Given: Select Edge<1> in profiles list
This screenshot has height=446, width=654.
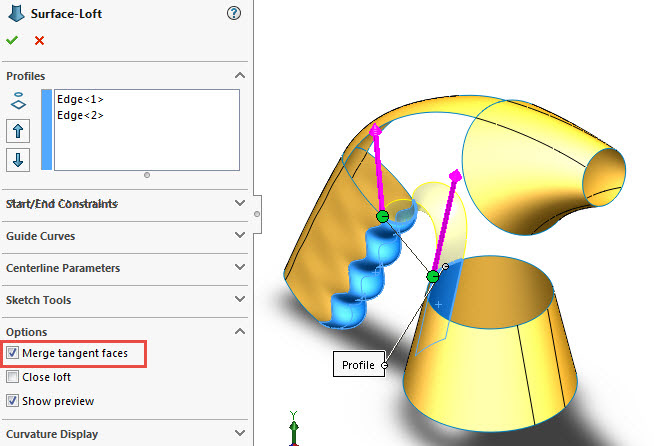Looking at the screenshot, I should pos(80,99).
